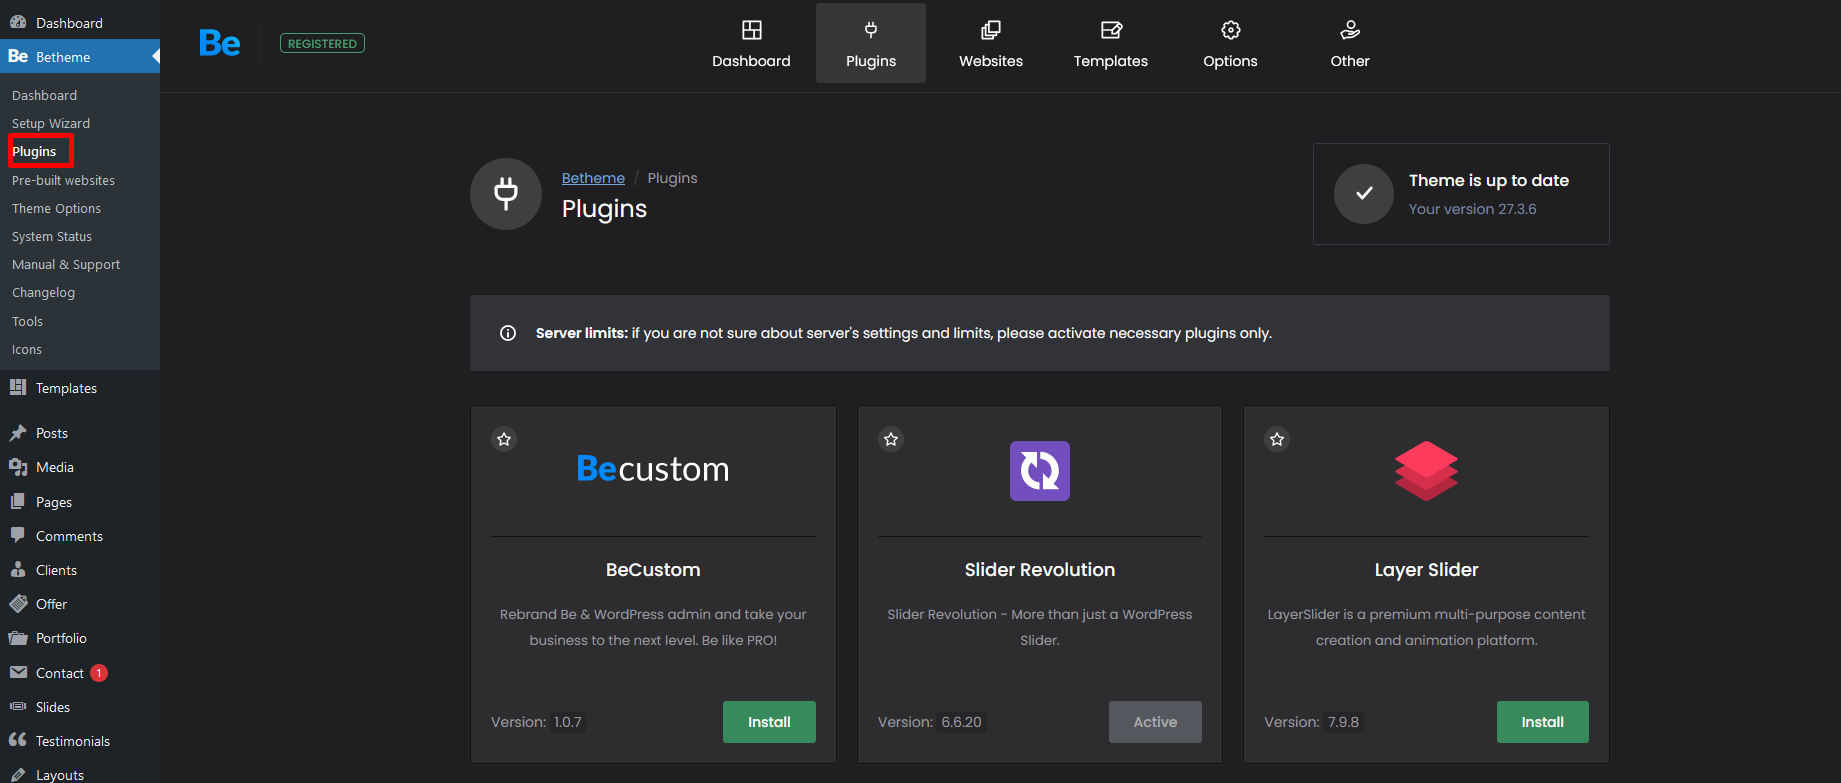Click the Dashboard gauge icon in sidebar
Viewport: 1841px width, 783px height.
[18, 22]
